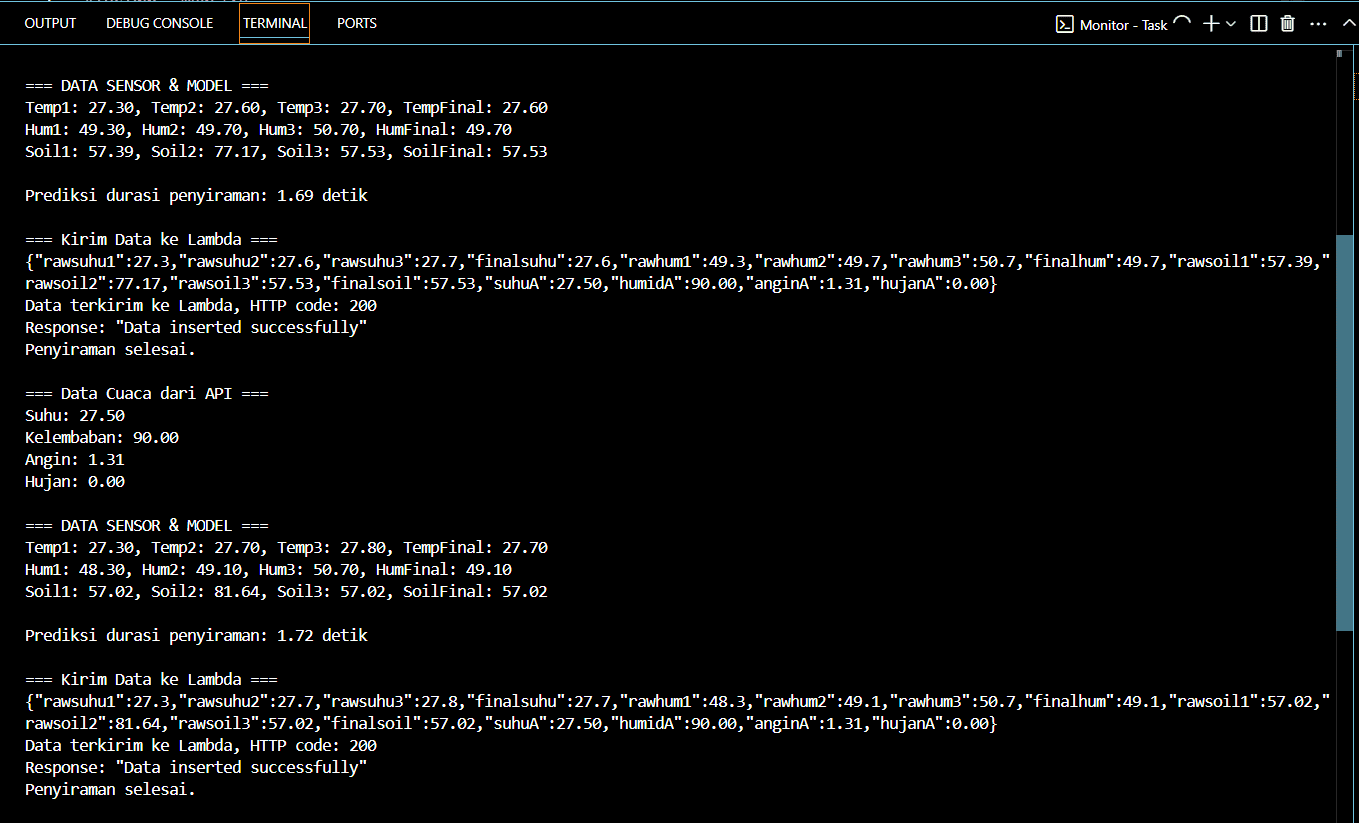Open the DEBUG CONSOLE tab
Viewport: 1359px width, 823px height.
[159, 23]
